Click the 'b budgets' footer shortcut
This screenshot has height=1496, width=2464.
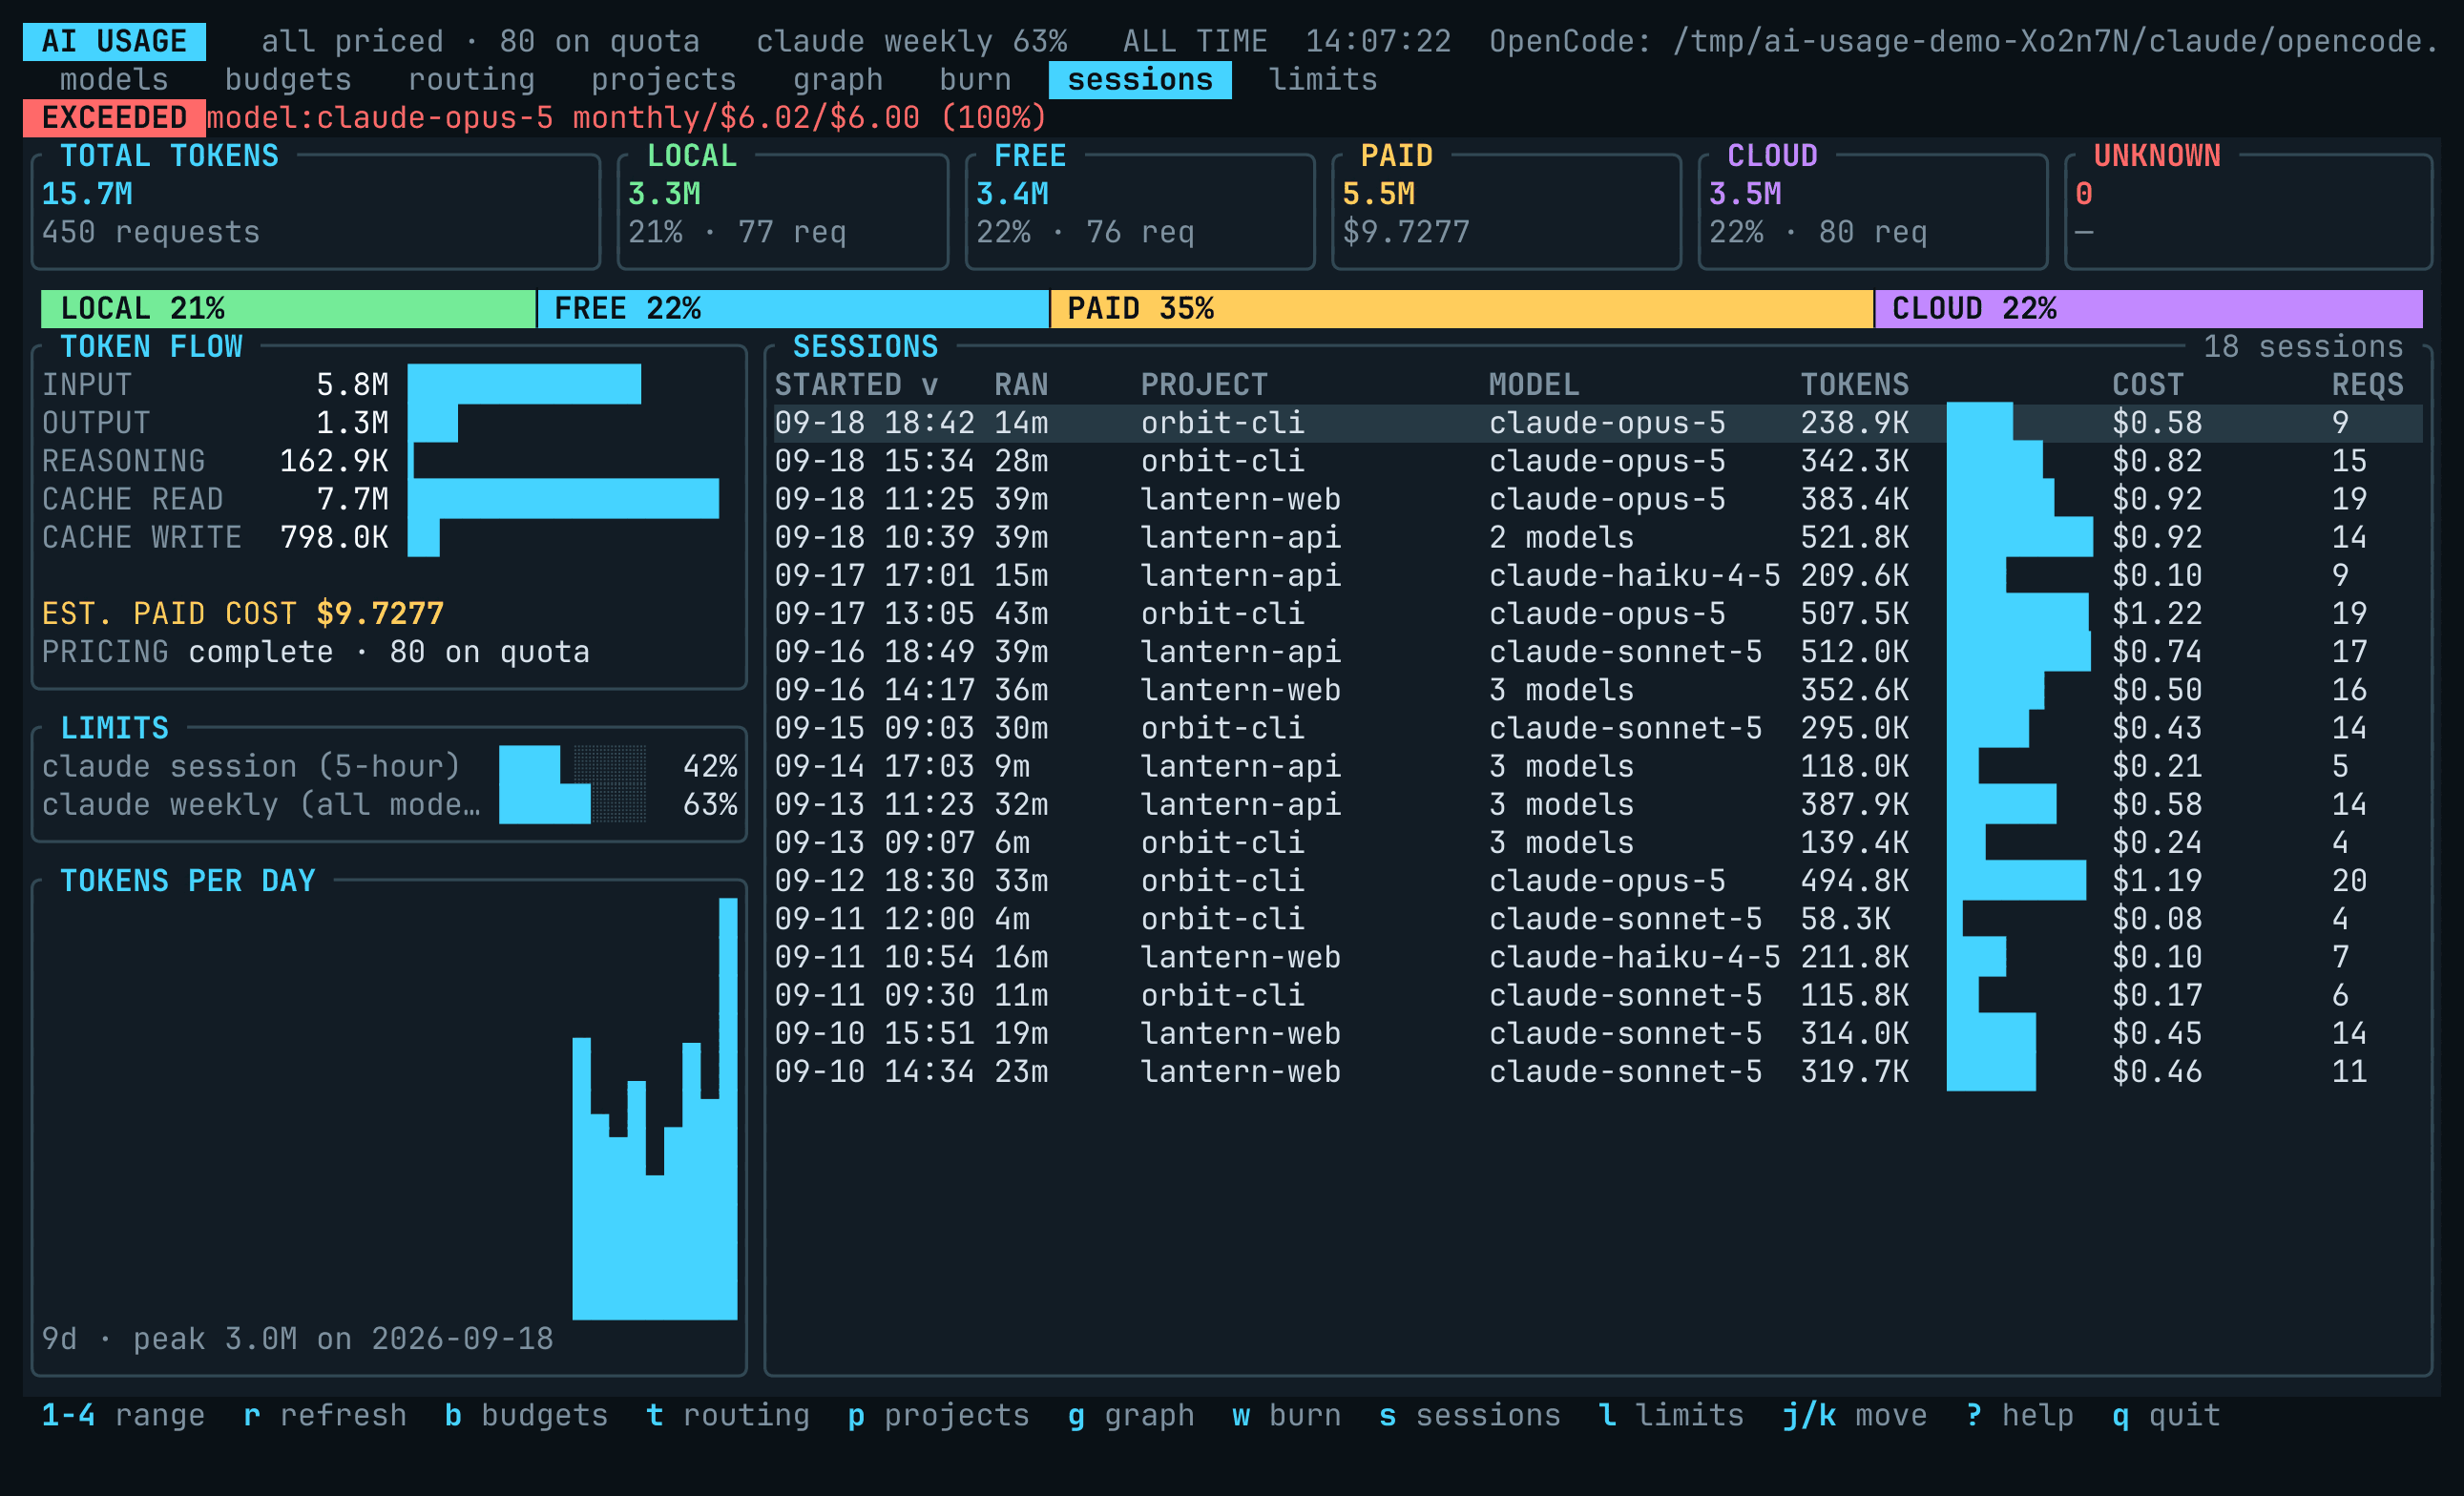coord(526,1415)
